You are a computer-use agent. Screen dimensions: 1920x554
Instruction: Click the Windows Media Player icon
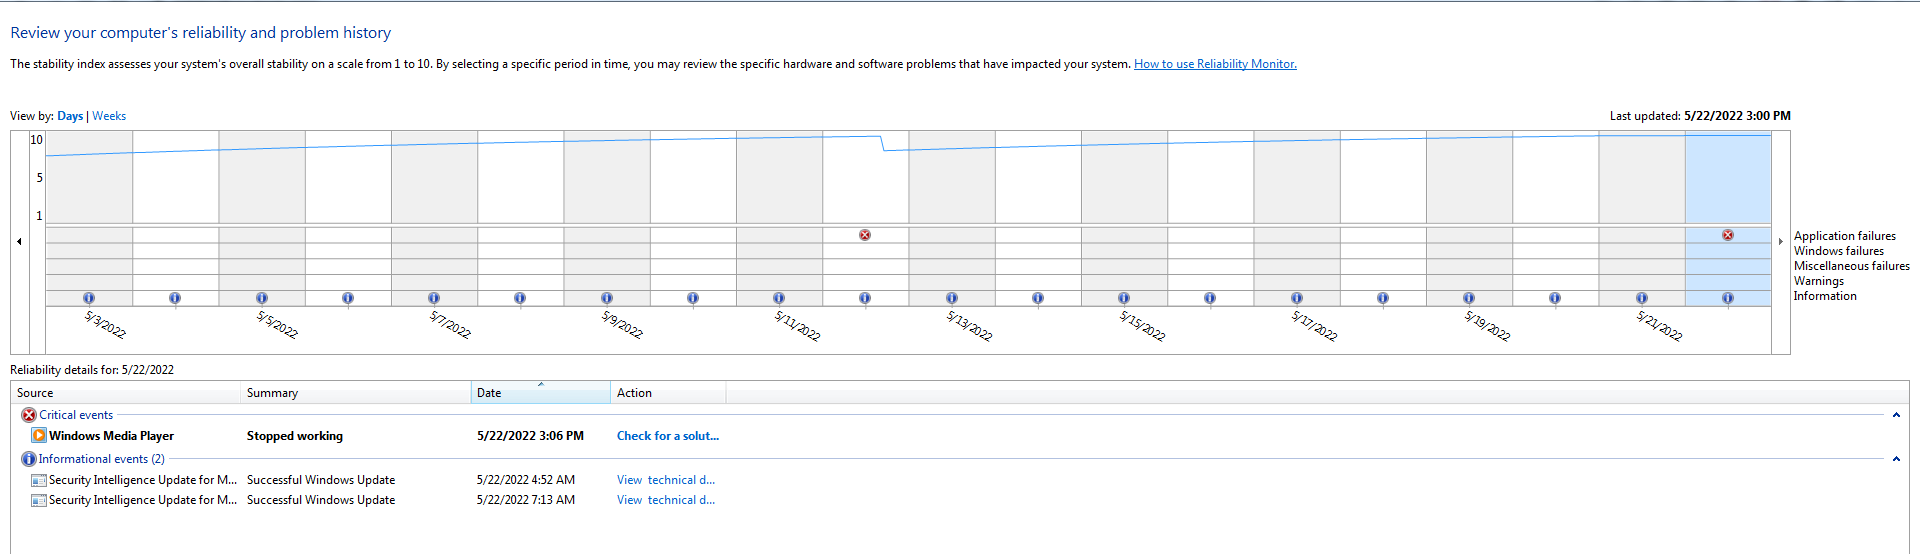(39, 435)
